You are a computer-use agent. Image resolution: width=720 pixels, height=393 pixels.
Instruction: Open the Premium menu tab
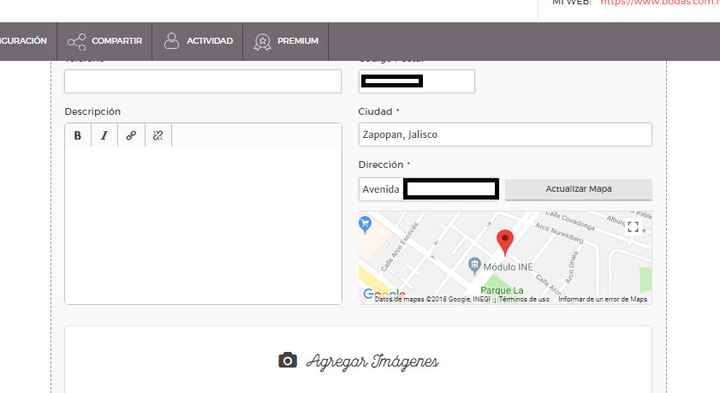[x=286, y=41]
